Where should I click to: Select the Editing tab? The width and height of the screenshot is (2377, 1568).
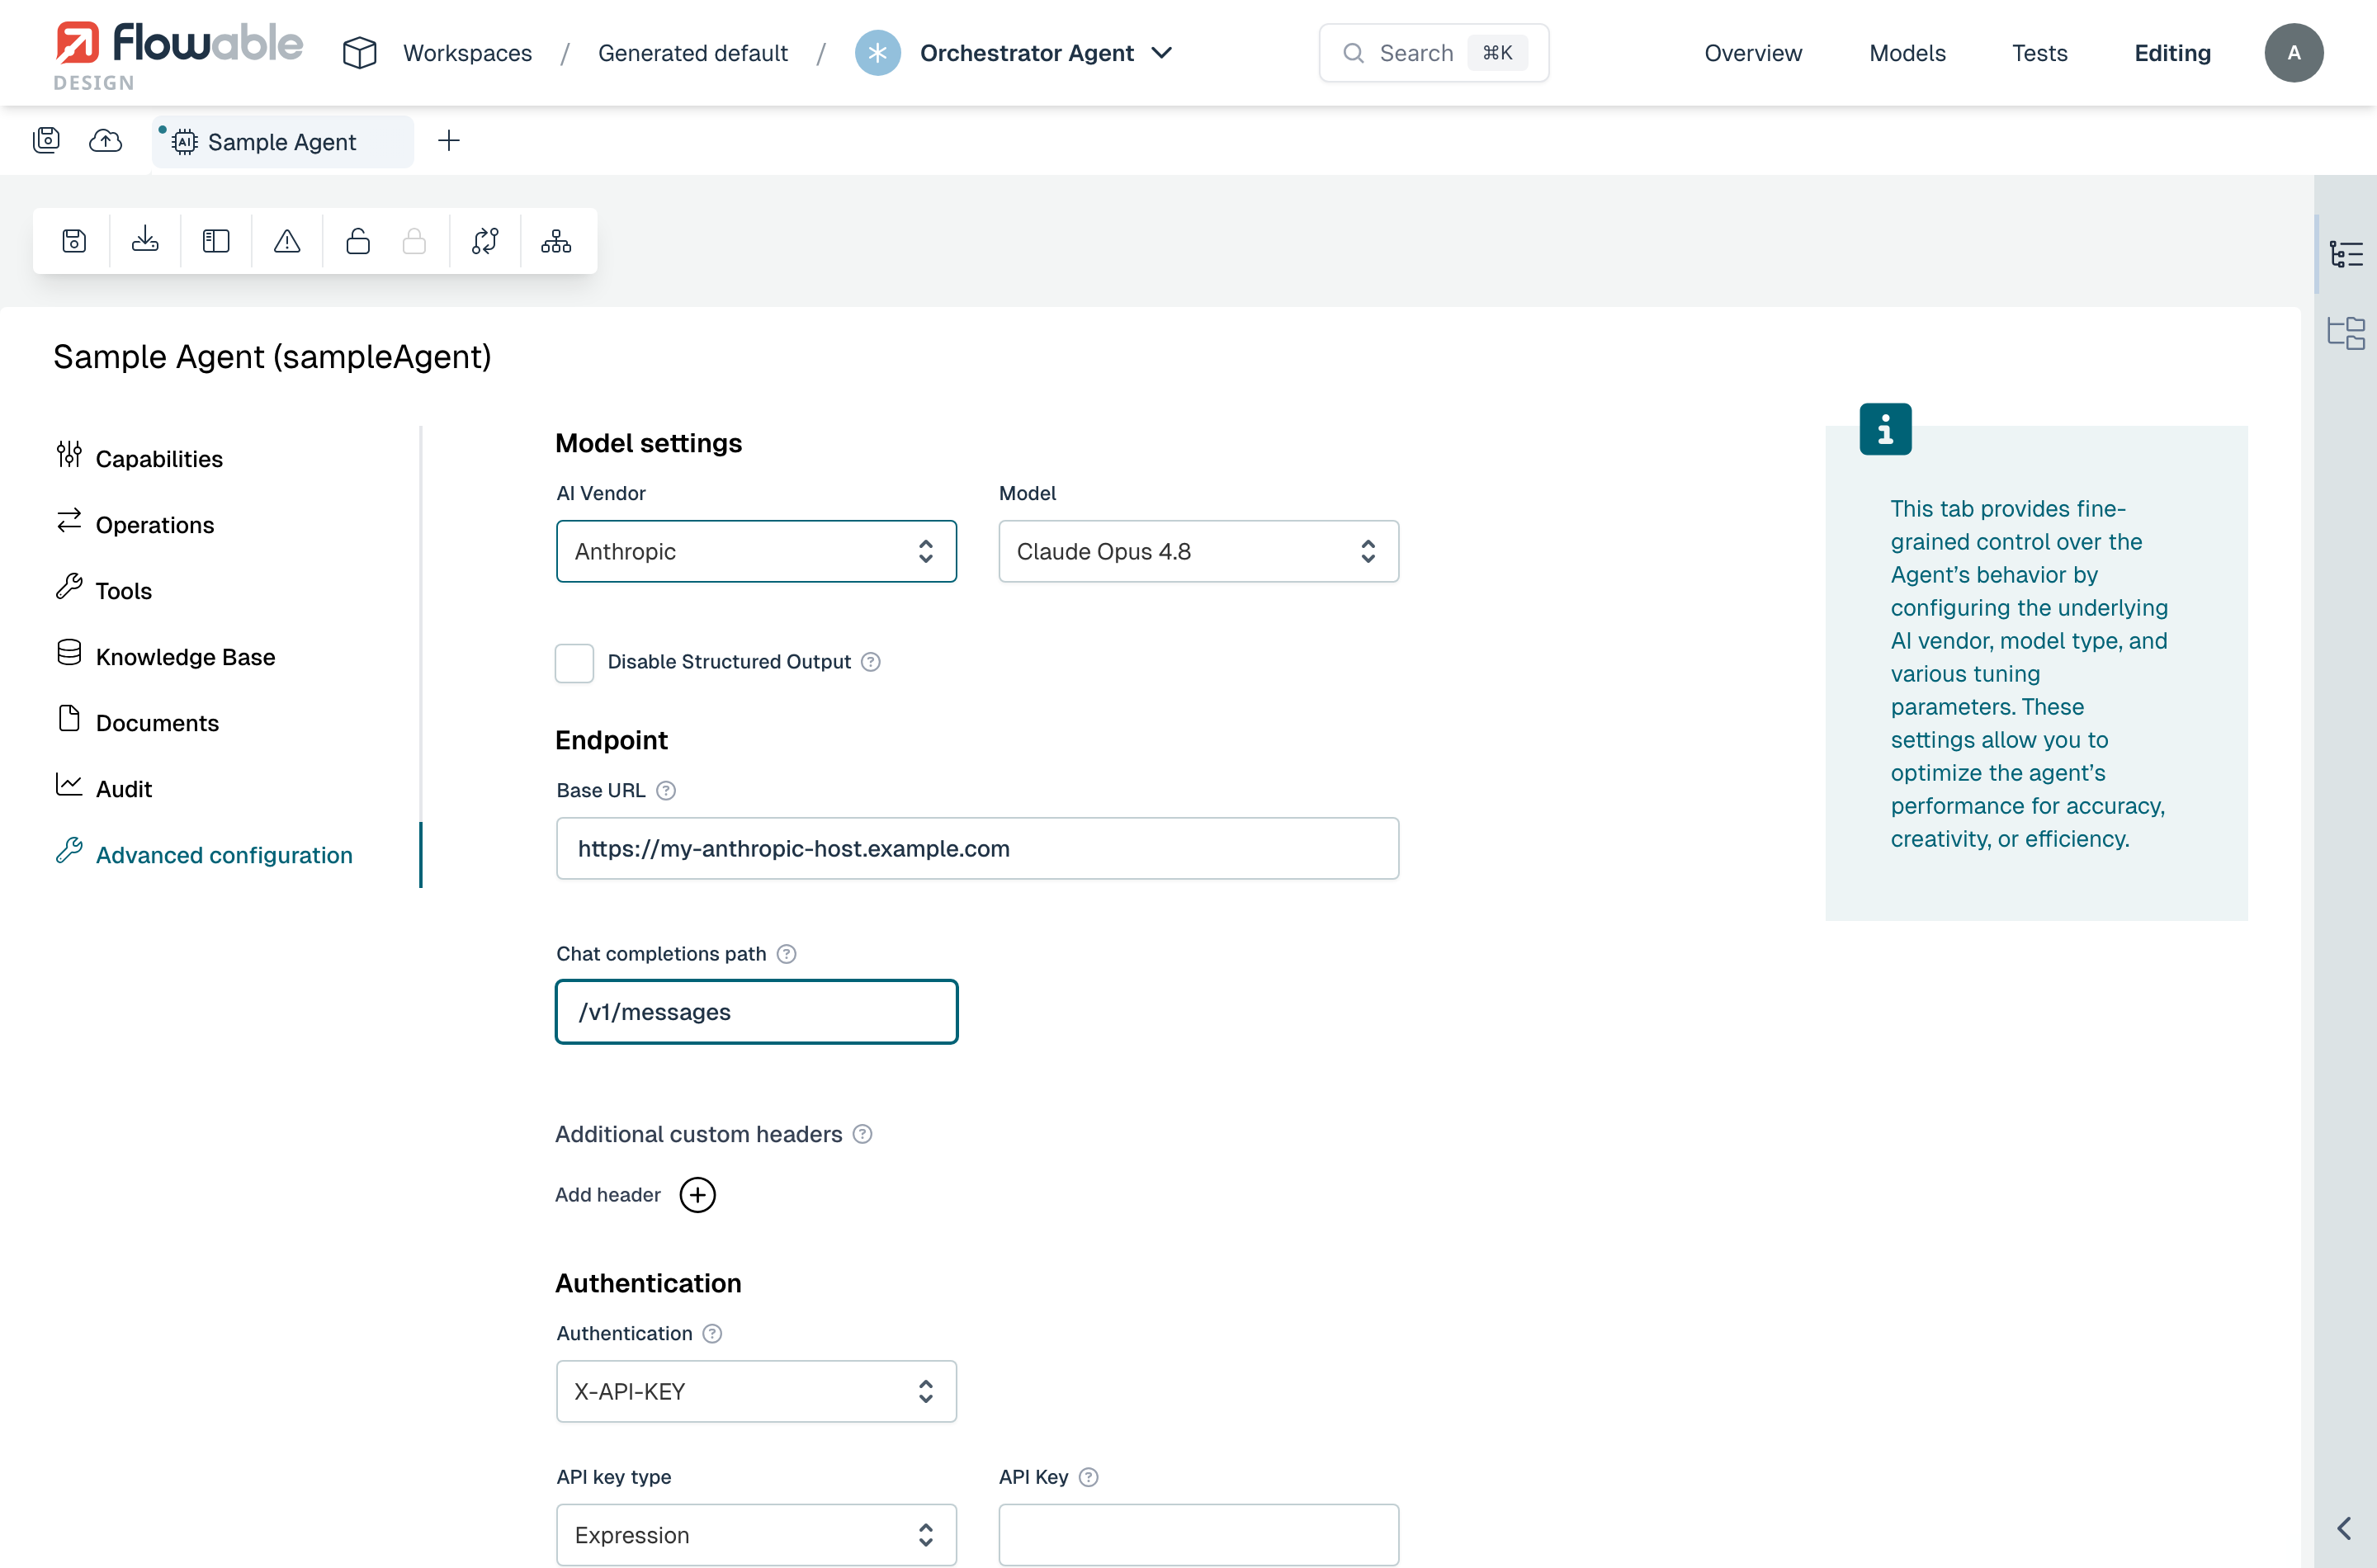[2172, 53]
